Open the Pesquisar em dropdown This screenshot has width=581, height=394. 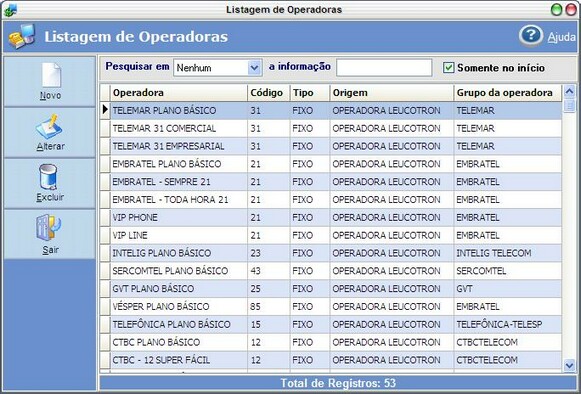[x=218, y=68]
